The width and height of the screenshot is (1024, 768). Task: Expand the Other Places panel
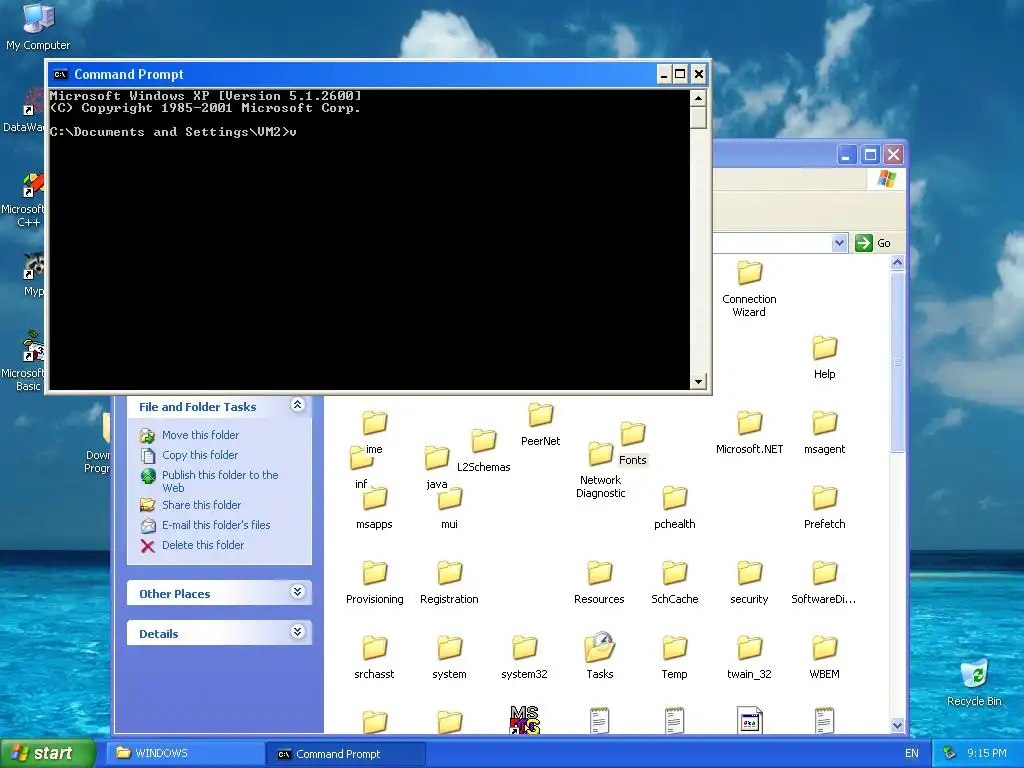[x=297, y=592]
